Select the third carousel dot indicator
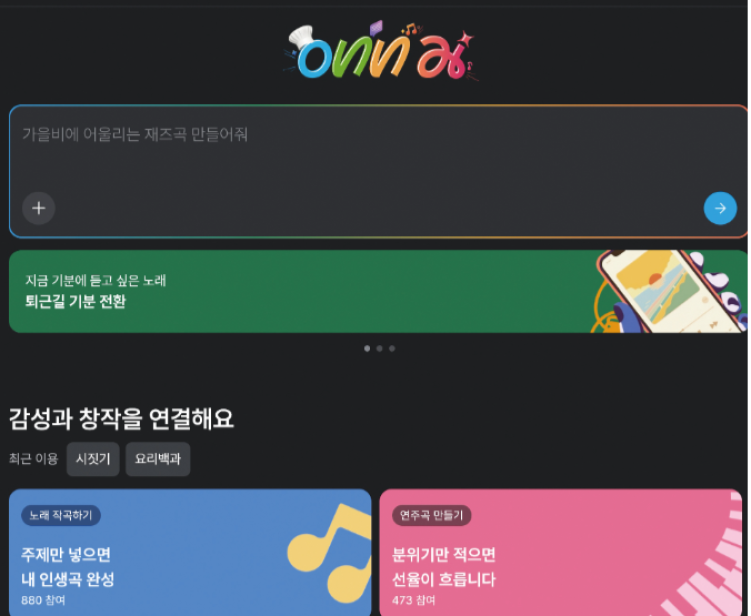This screenshot has width=751, height=616. pyautogui.click(x=392, y=348)
